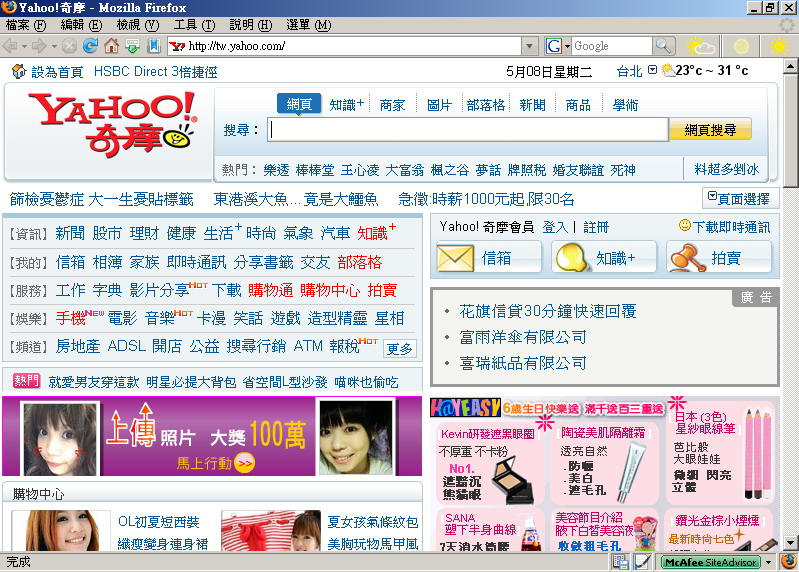Expand the 更多 channel list
This screenshot has width=799, height=572.
[x=400, y=348]
